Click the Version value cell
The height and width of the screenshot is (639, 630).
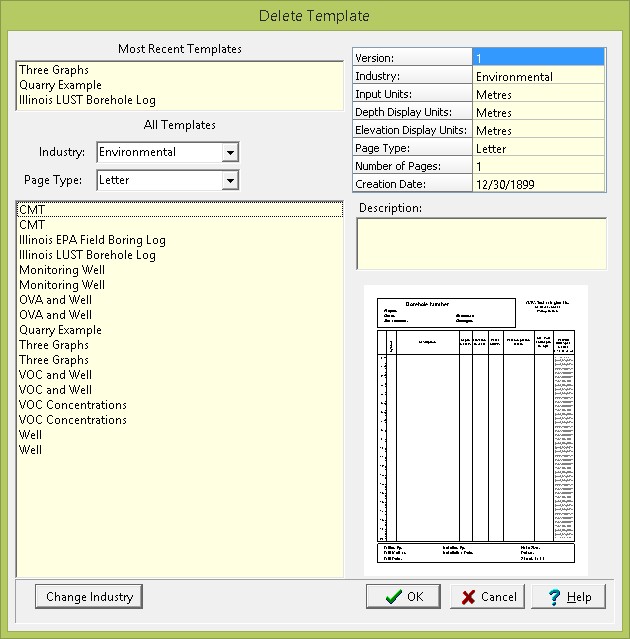coord(538,58)
